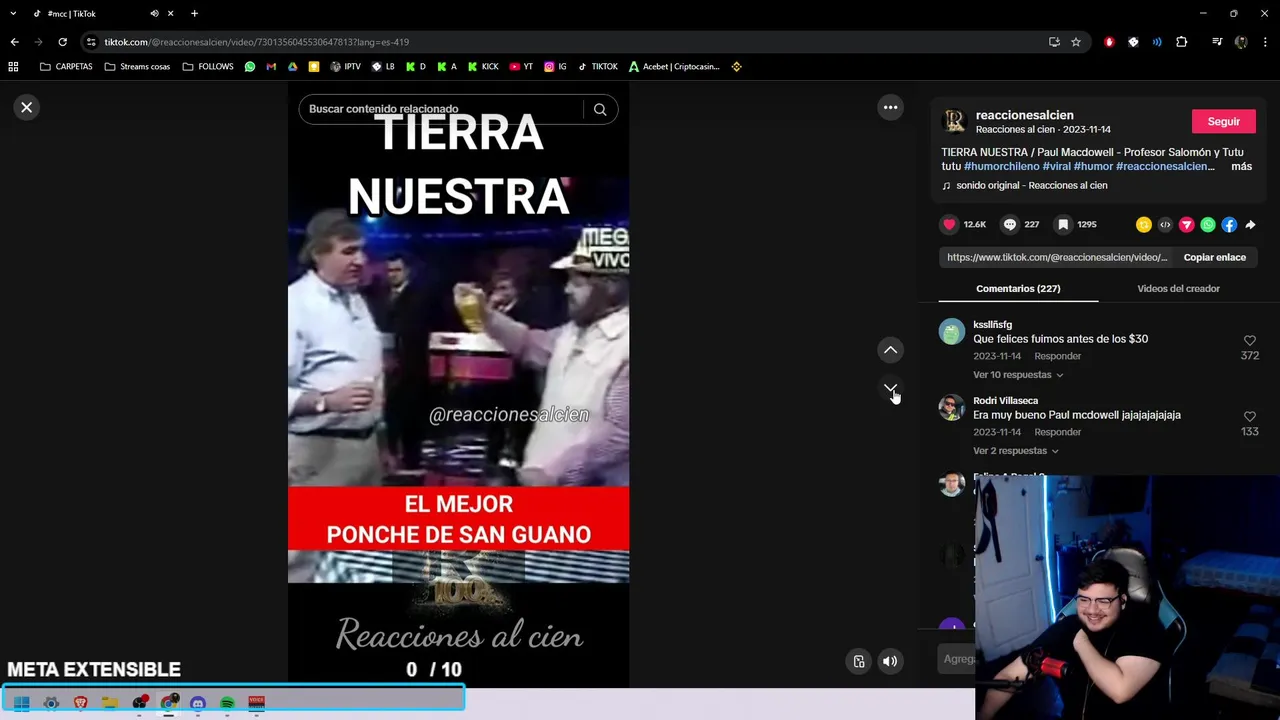Open the FOLLOWS bookmarks folder

point(208,67)
